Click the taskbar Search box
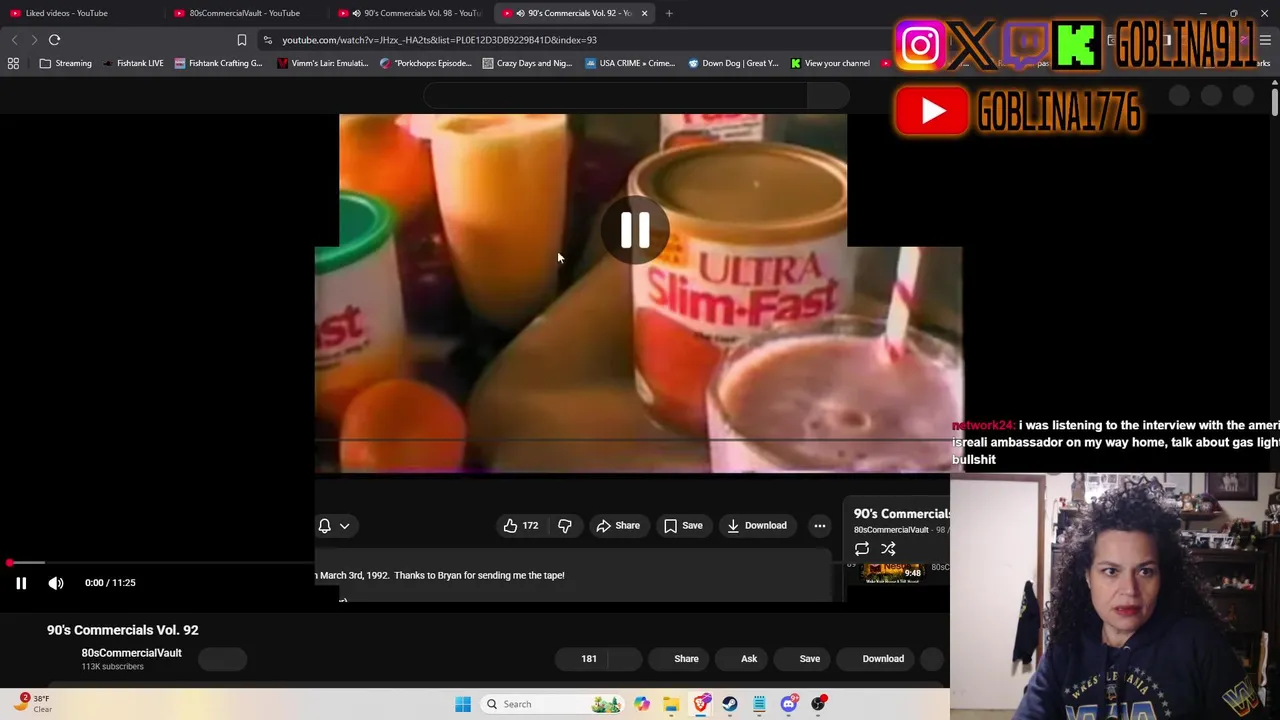Viewport: 1280px width, 720px height. tap(550, 704)
